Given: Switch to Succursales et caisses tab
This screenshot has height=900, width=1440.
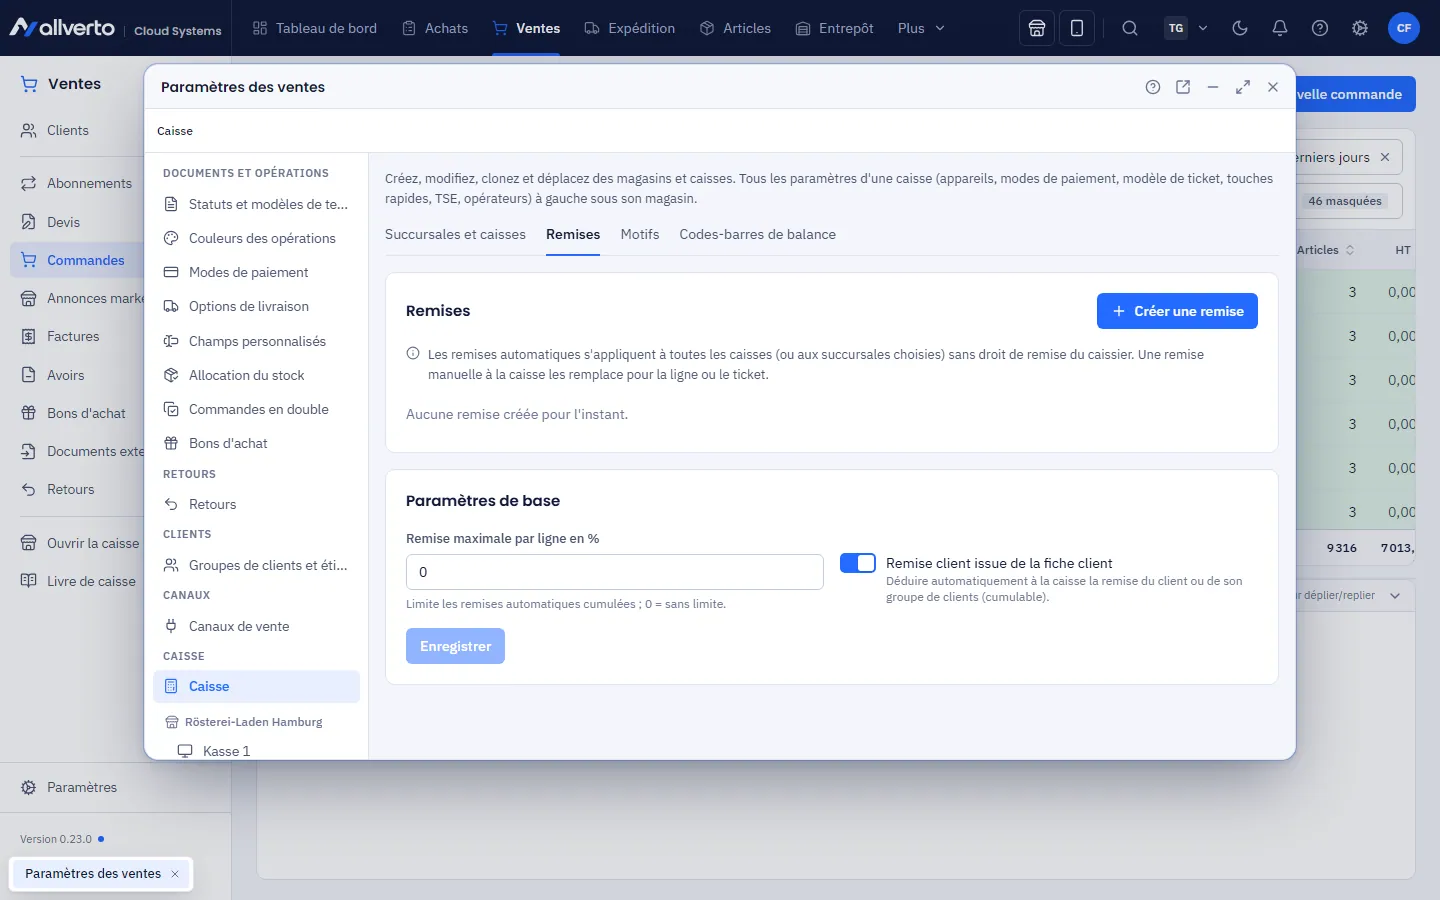Looking at the screenshot, I should tap(455, 234).
